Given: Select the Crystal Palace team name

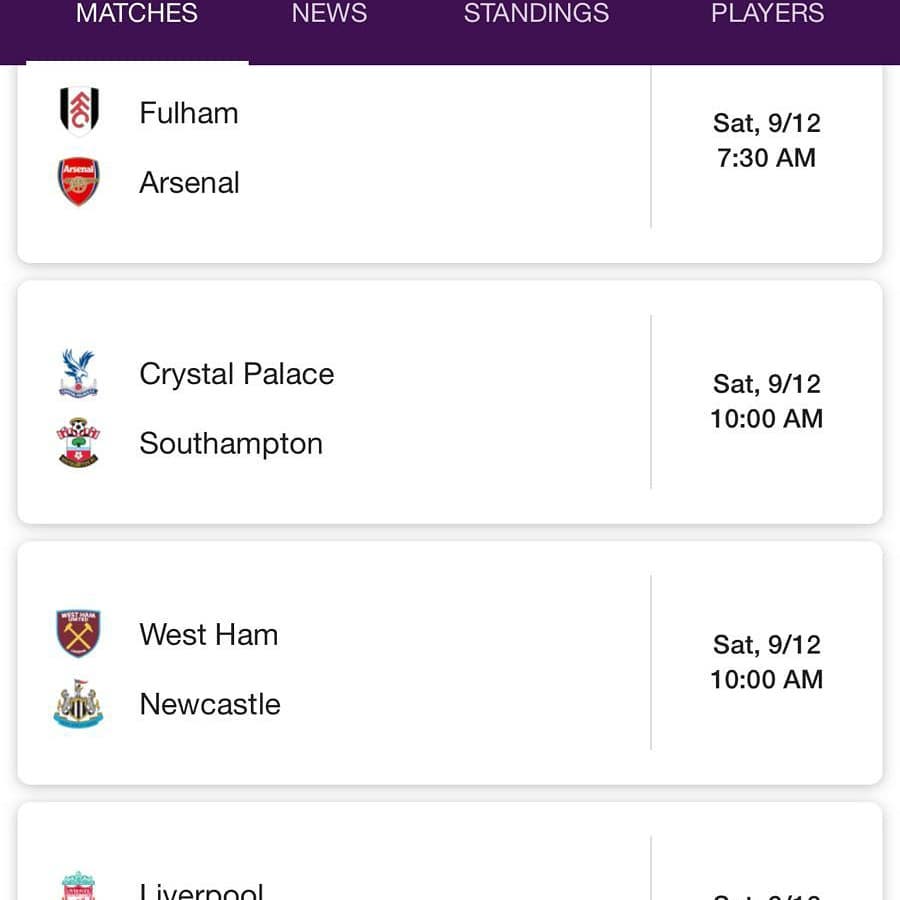Looking at the screenshot, I should point(236,374).
